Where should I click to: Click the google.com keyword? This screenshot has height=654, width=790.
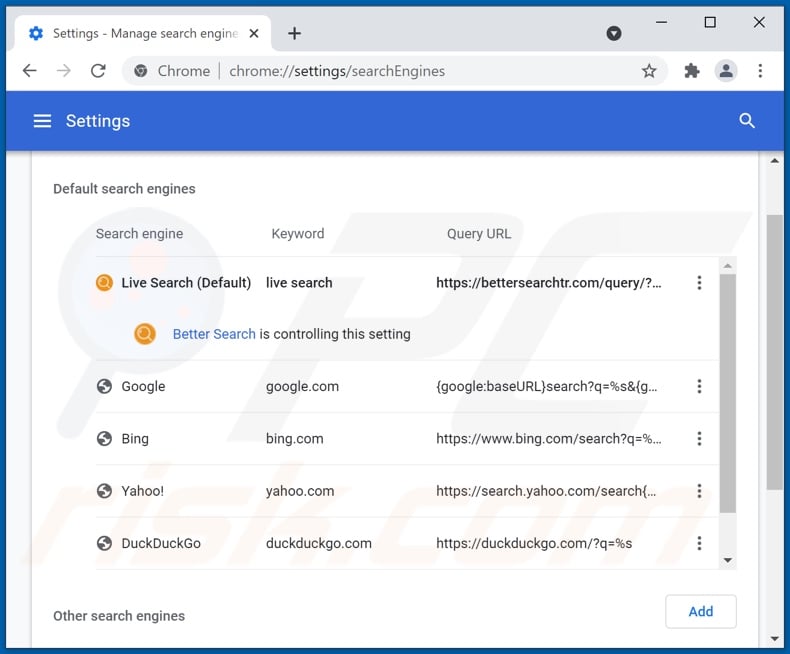[302, 386]
